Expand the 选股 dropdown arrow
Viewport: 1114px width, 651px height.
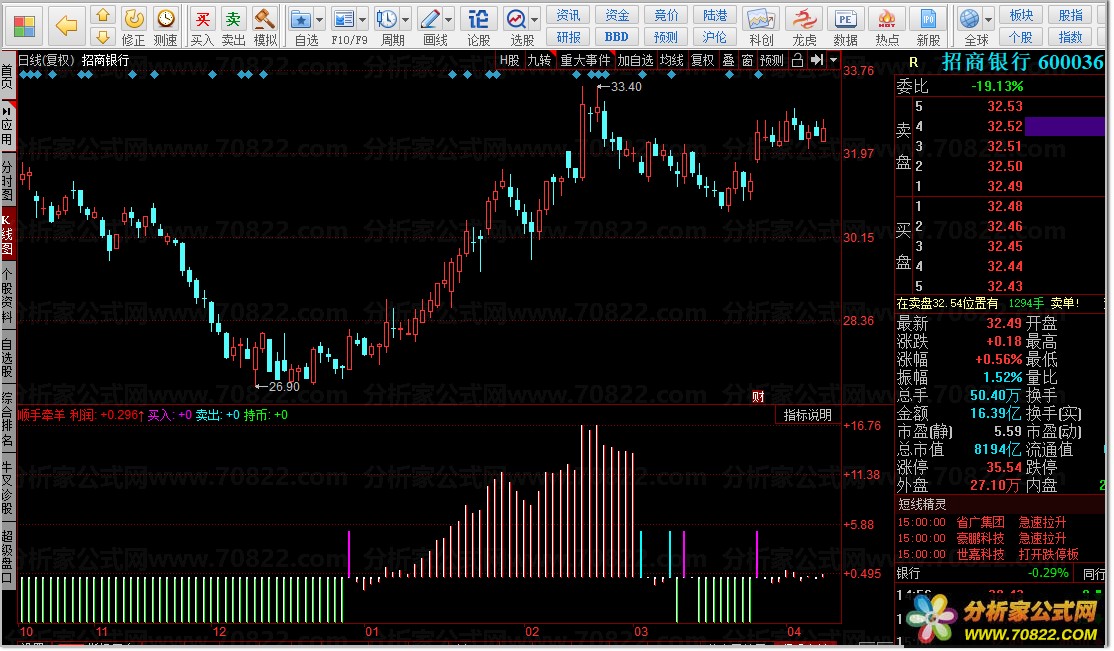[534, 20]
